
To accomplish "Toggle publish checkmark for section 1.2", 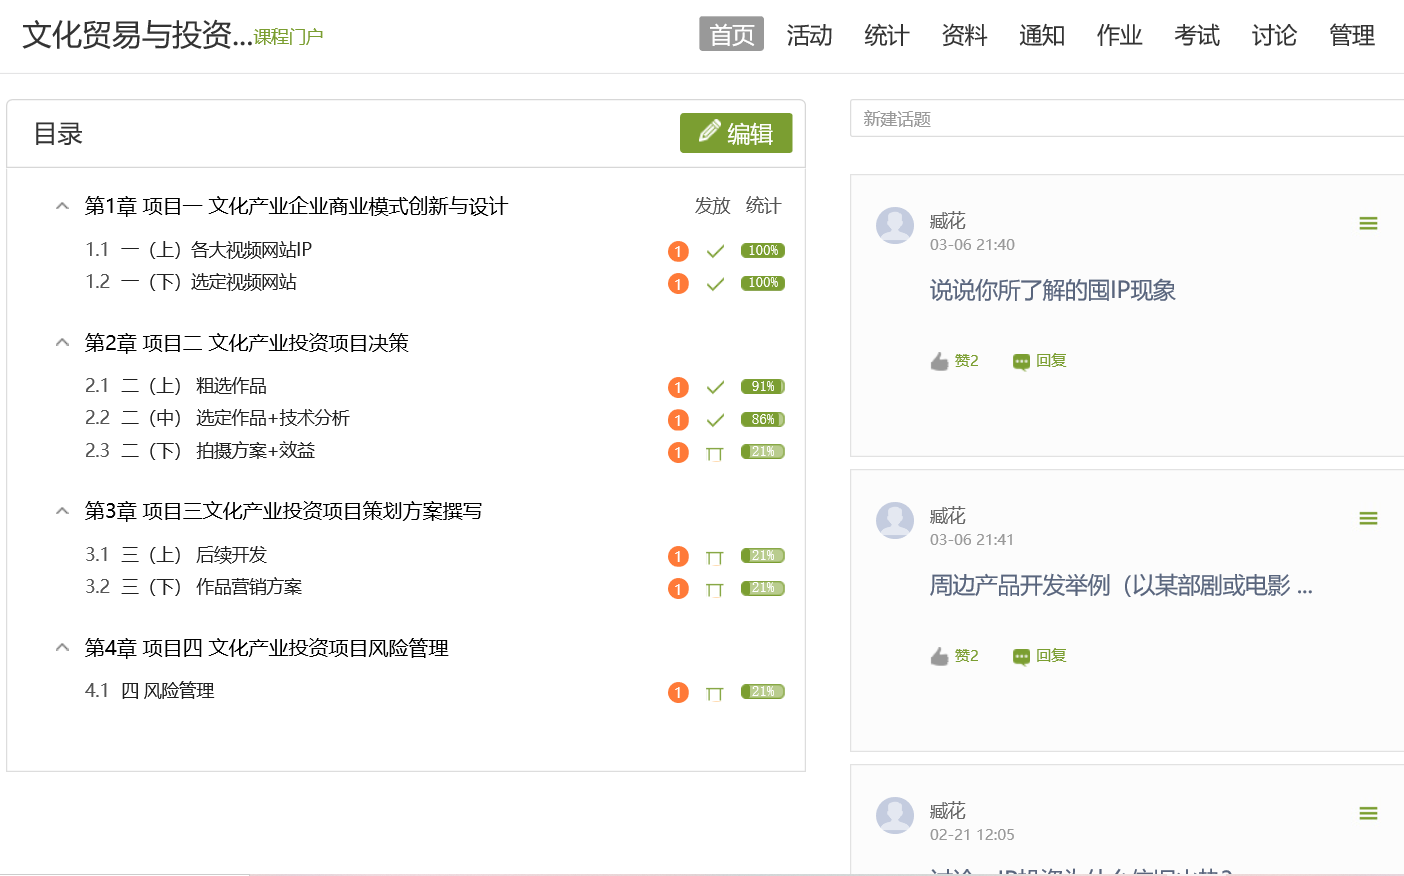I will pyautogui.click(x=715, y=284).
